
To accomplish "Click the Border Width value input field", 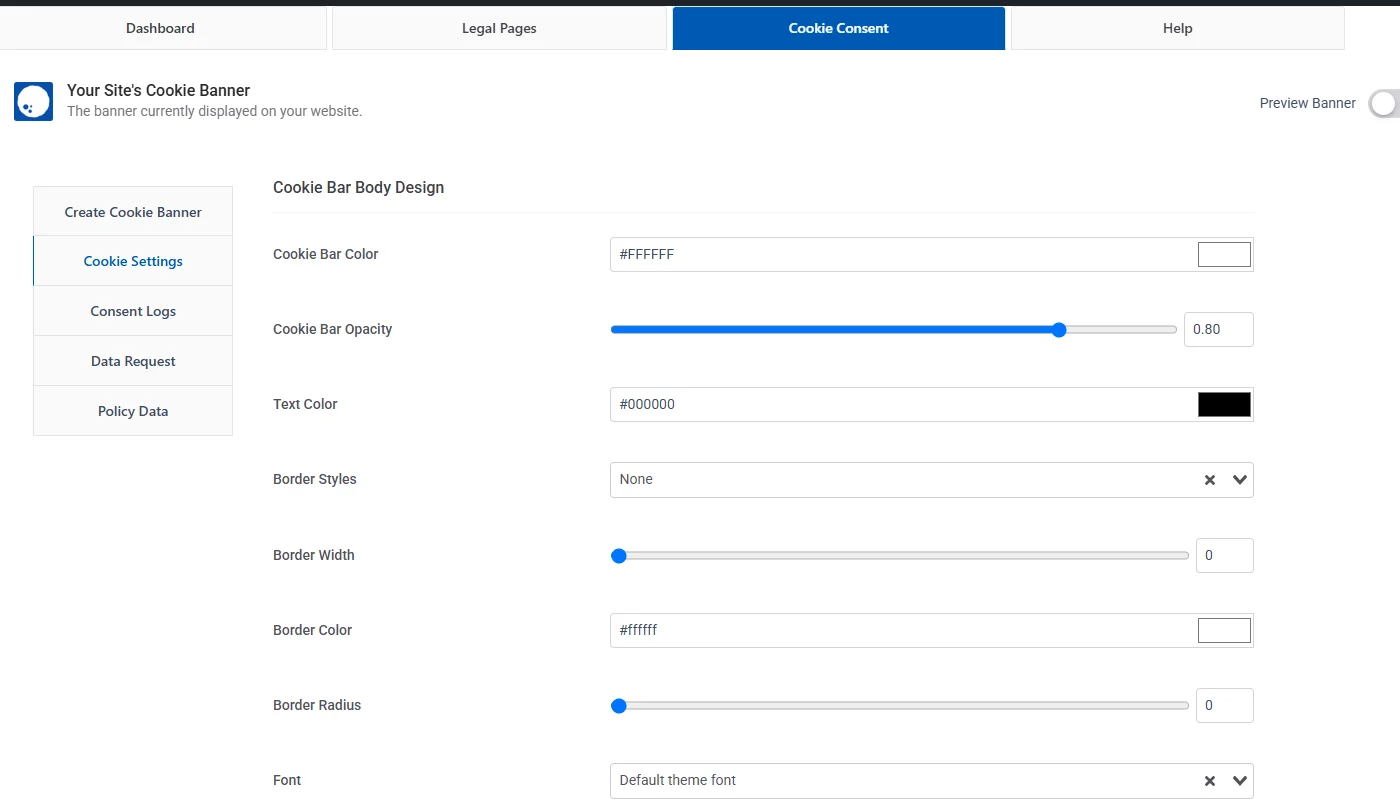I will 1224,556.
